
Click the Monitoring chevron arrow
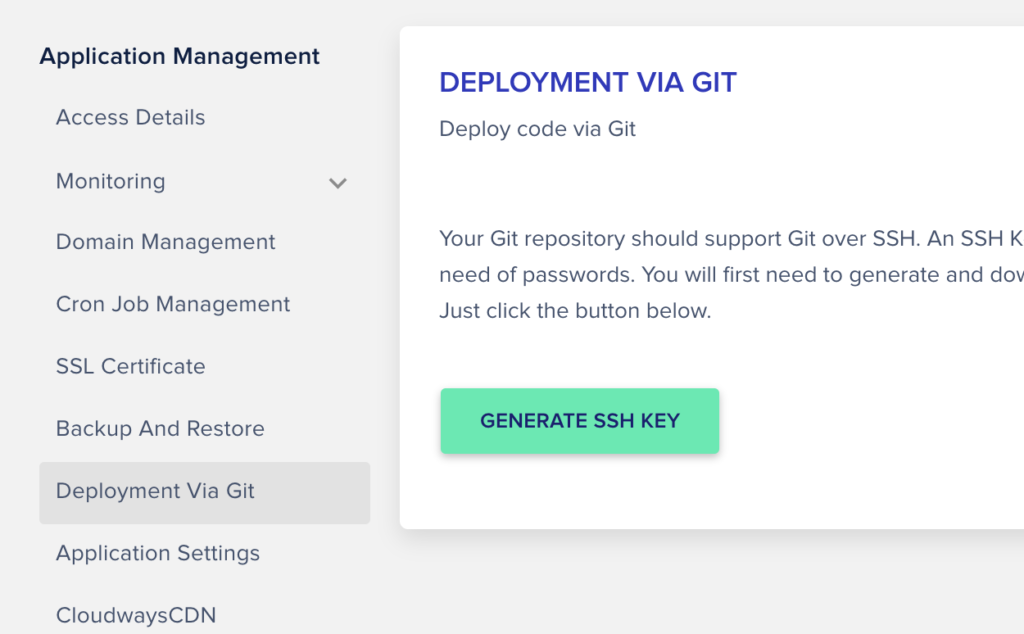pos(338,184)
